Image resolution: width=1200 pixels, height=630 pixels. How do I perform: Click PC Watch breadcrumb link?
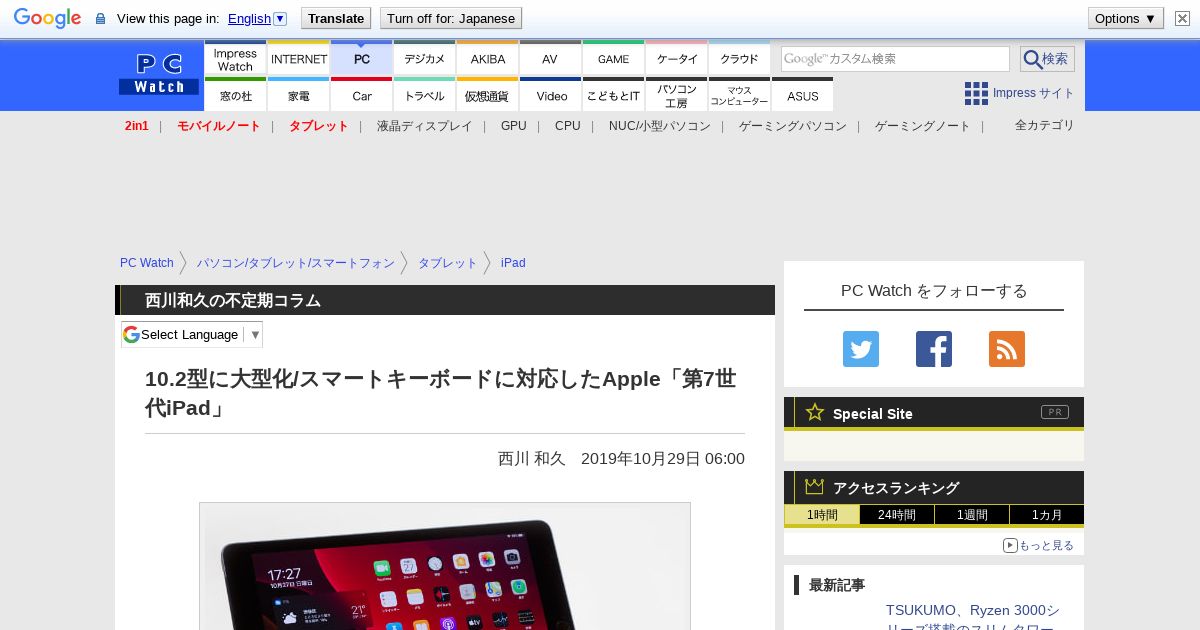pyautogui.click(x=147, y=263)
